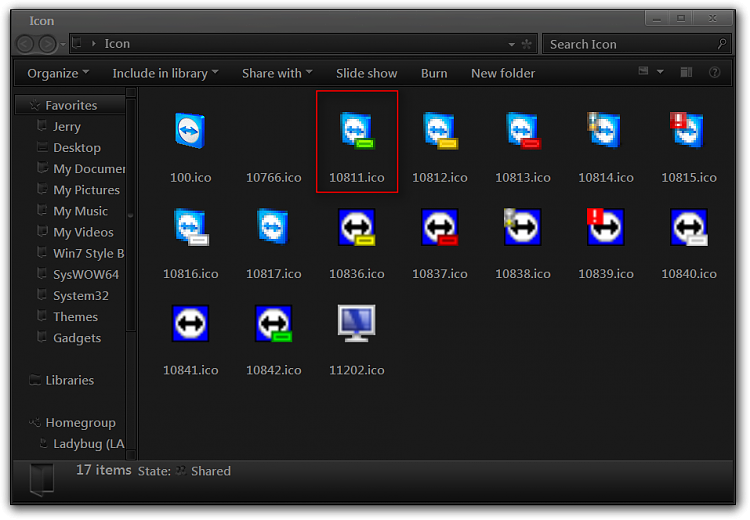Click the 10766.ico file name

pyautogui.click(x=274, y=177)
